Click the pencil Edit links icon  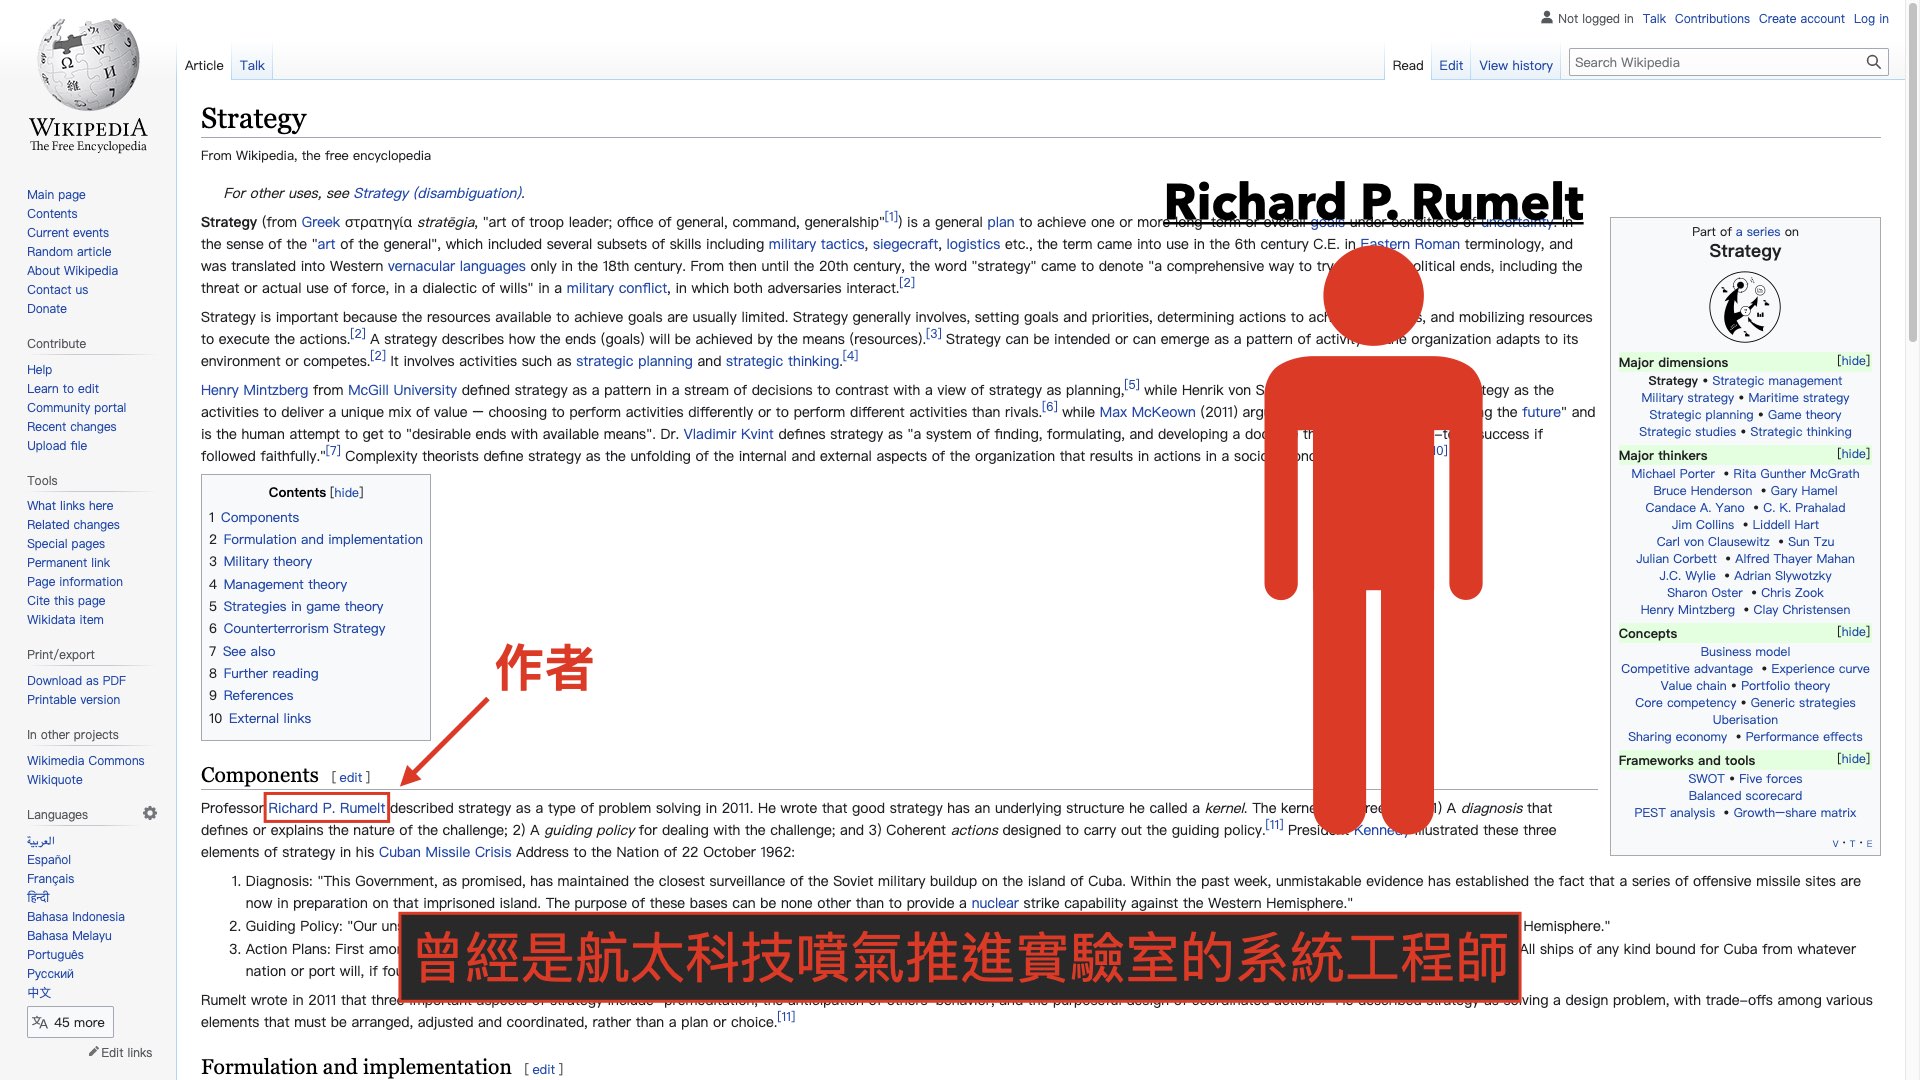point(93,1052)
